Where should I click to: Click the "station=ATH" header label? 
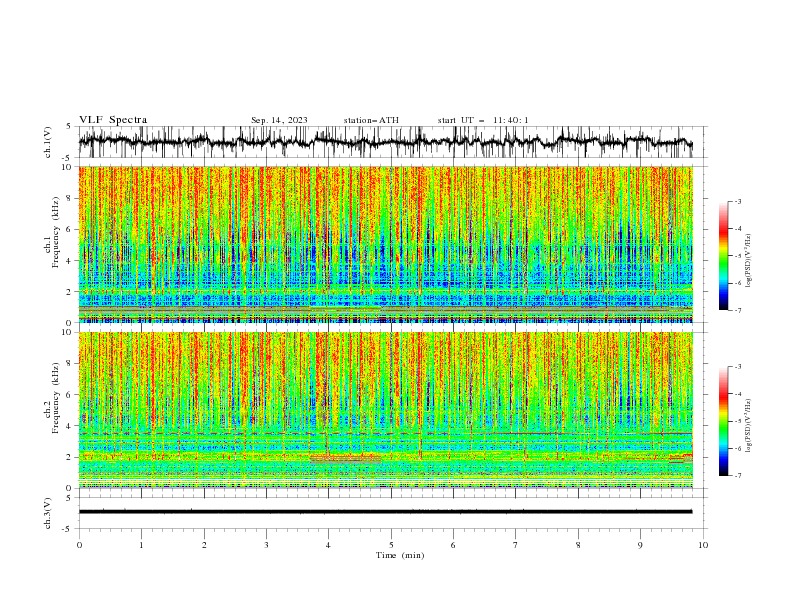[371, 120]
